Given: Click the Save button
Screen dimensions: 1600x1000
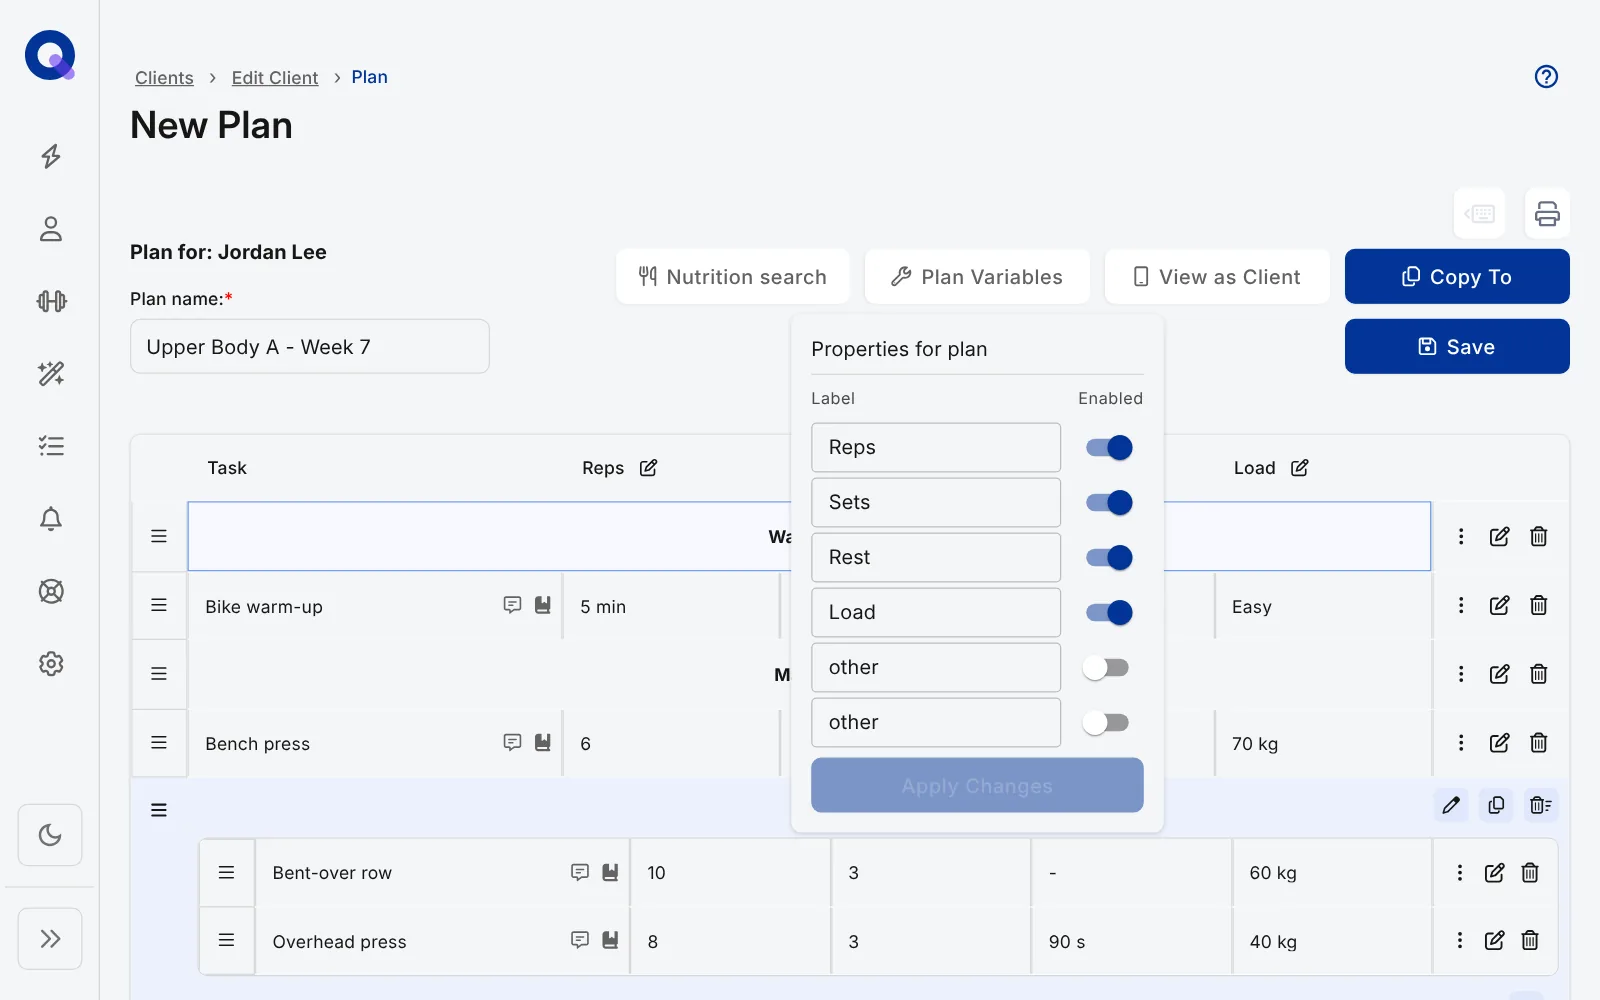Looking at the screenshot, I should point(1457,347).
